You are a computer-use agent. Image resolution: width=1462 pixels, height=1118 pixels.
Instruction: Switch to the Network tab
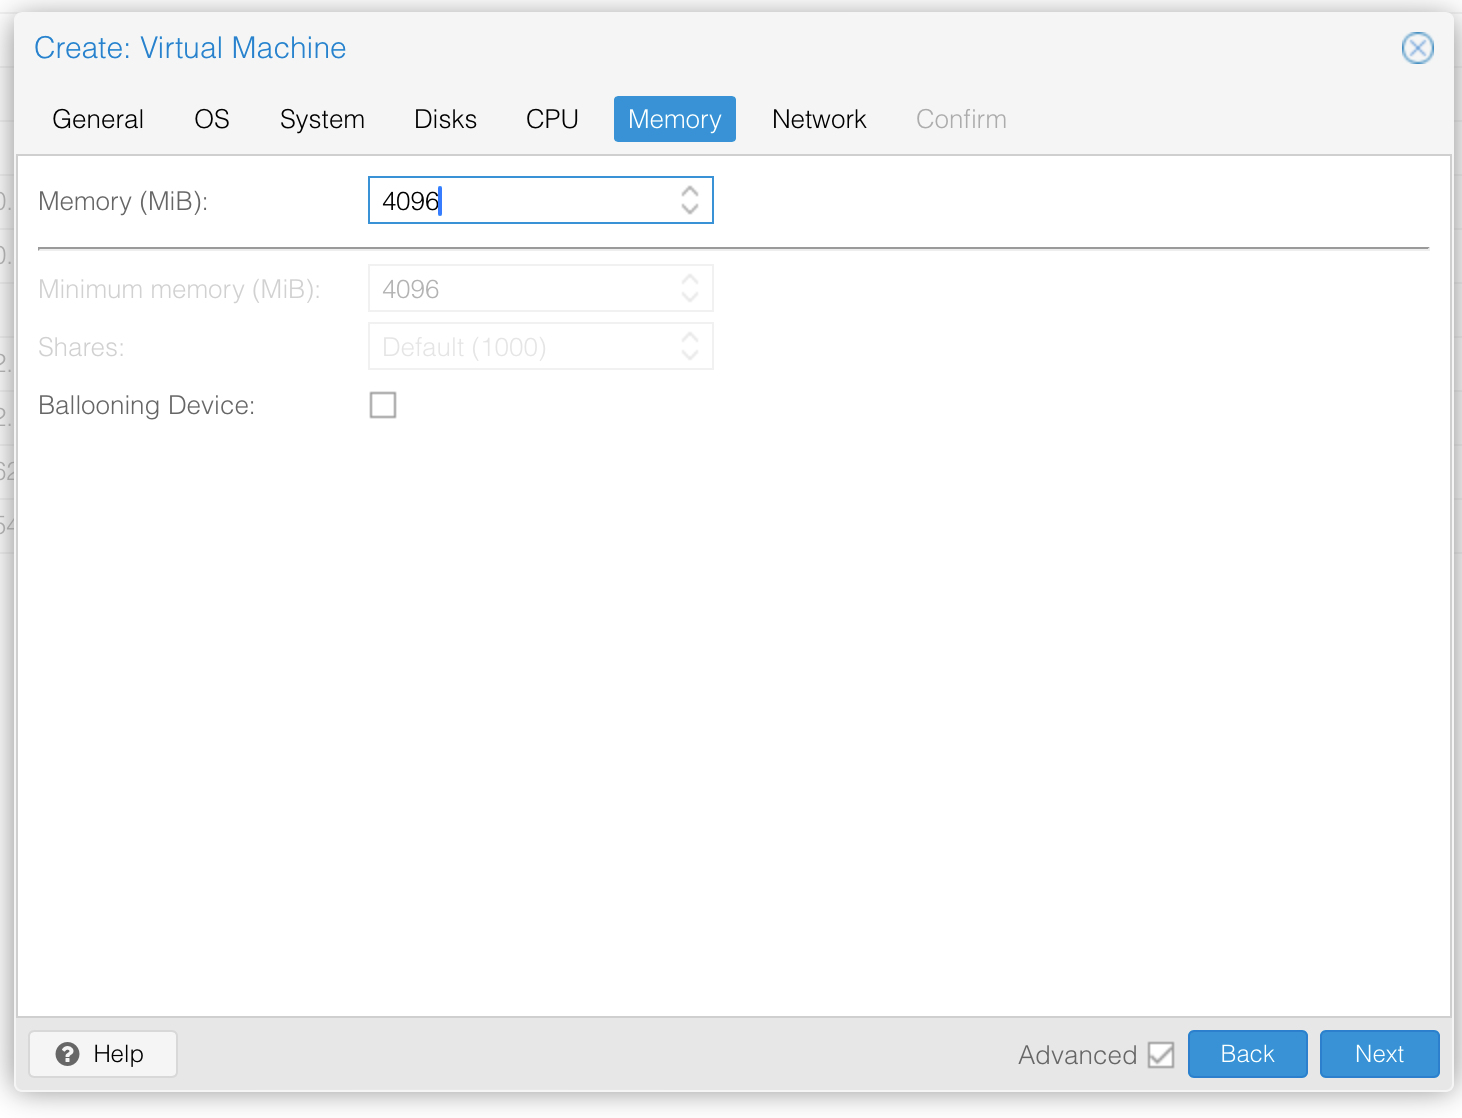[x=819, y=119]
